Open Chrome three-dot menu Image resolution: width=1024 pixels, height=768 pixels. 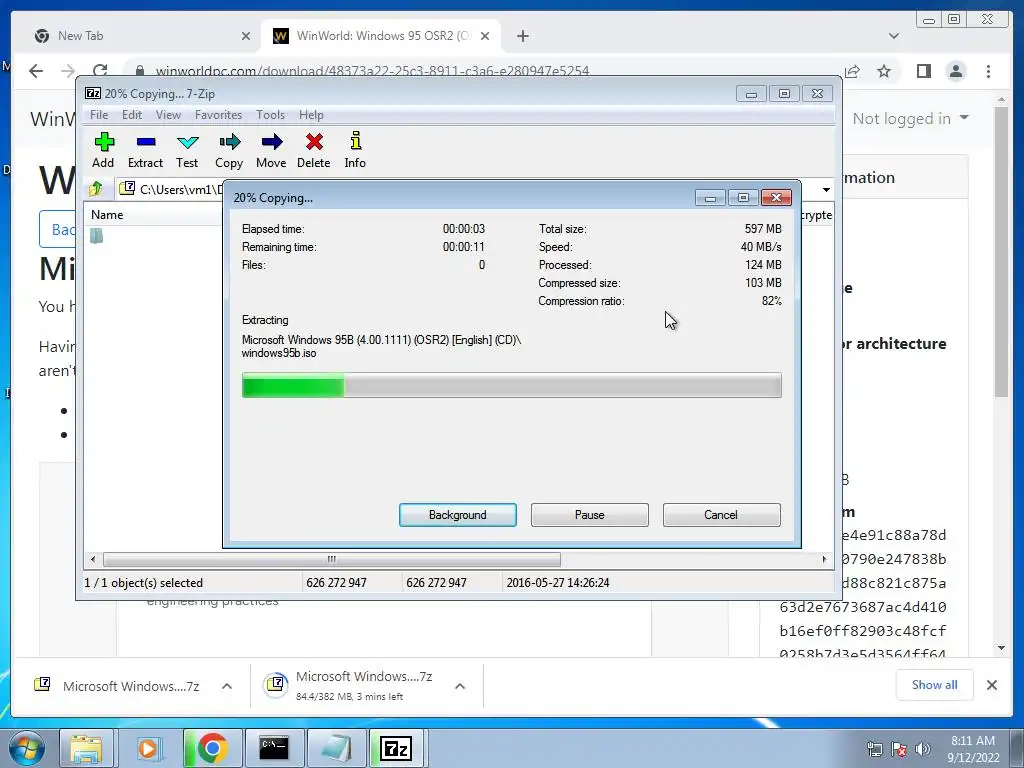tap(989, 71)
